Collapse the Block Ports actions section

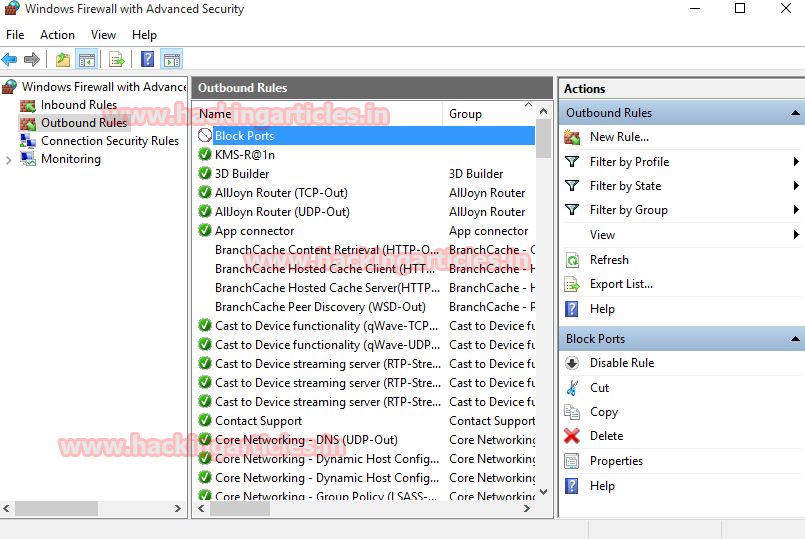(x=795, y=339)
